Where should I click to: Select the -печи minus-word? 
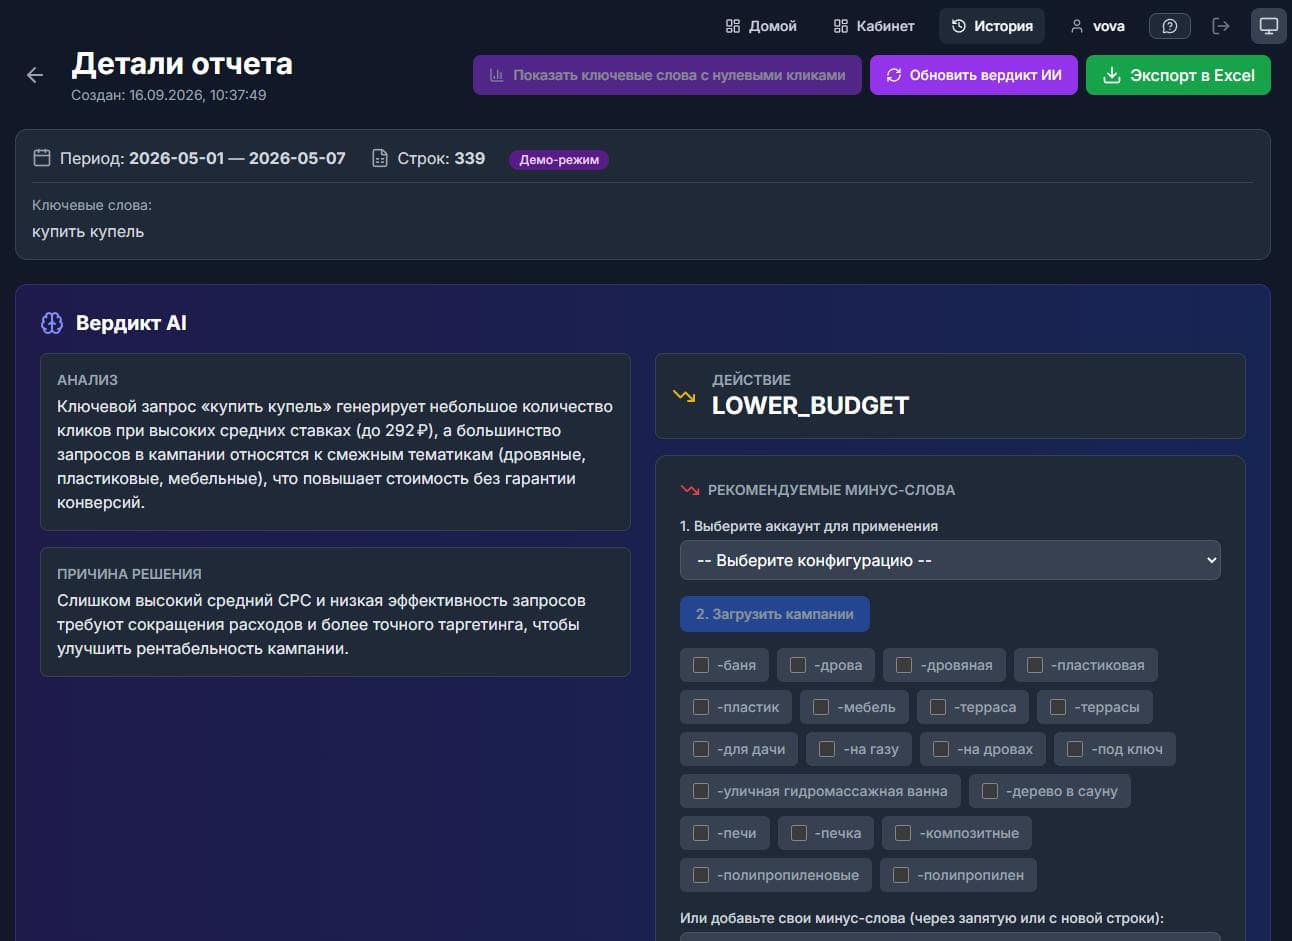click(x=701, y=833)
